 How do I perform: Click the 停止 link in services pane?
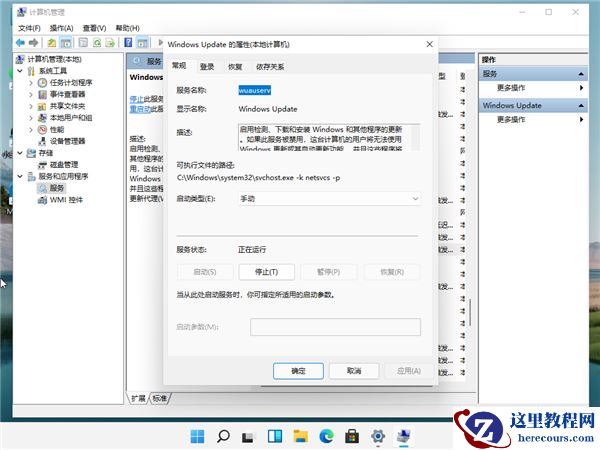(137, 99)
